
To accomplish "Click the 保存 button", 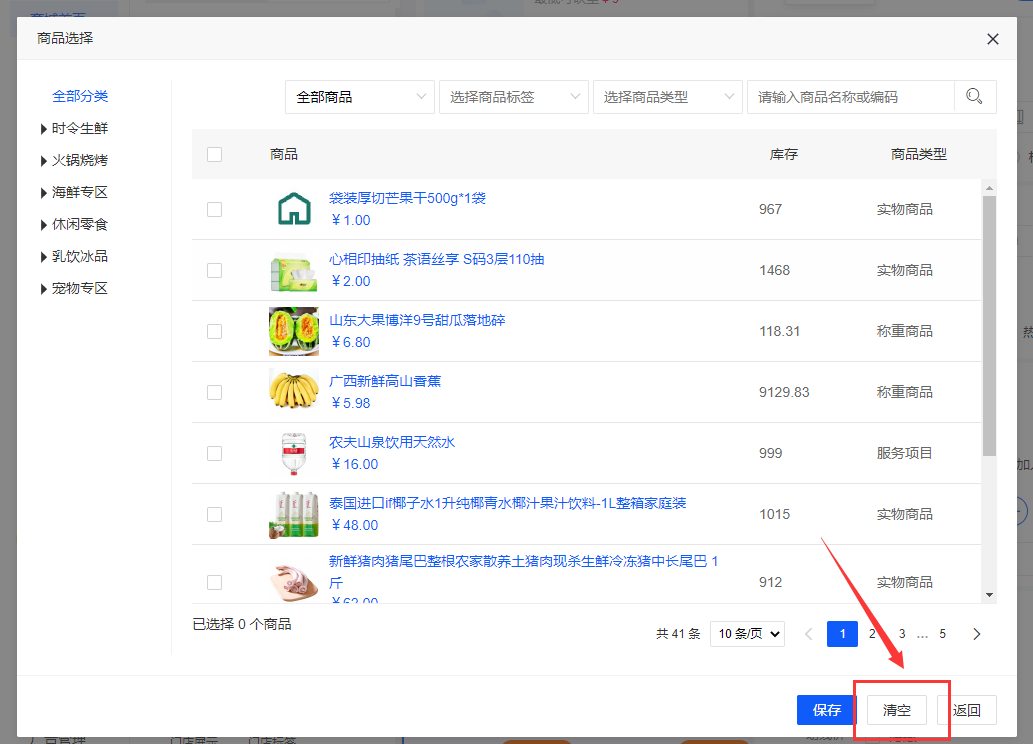I will [826, 710].
